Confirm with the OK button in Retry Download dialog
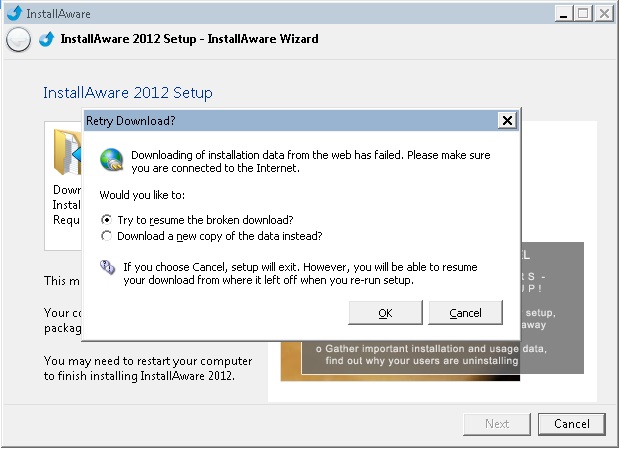Image resolution: width=619 pixels, height=449 pixels. (x=385, y=313)
